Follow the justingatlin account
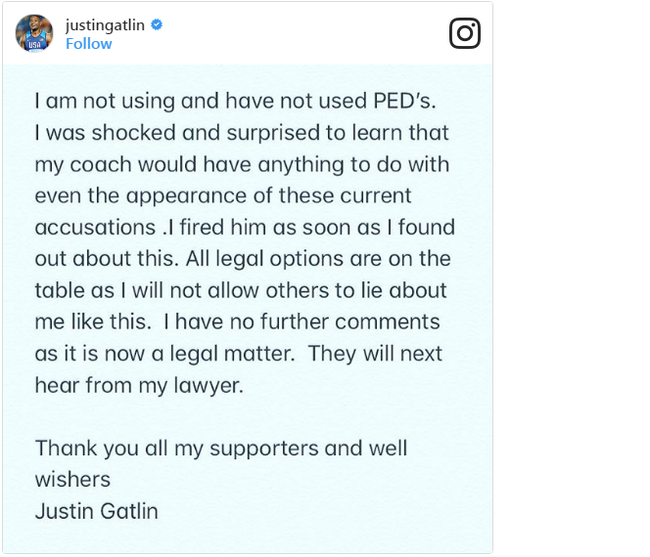 89,44
